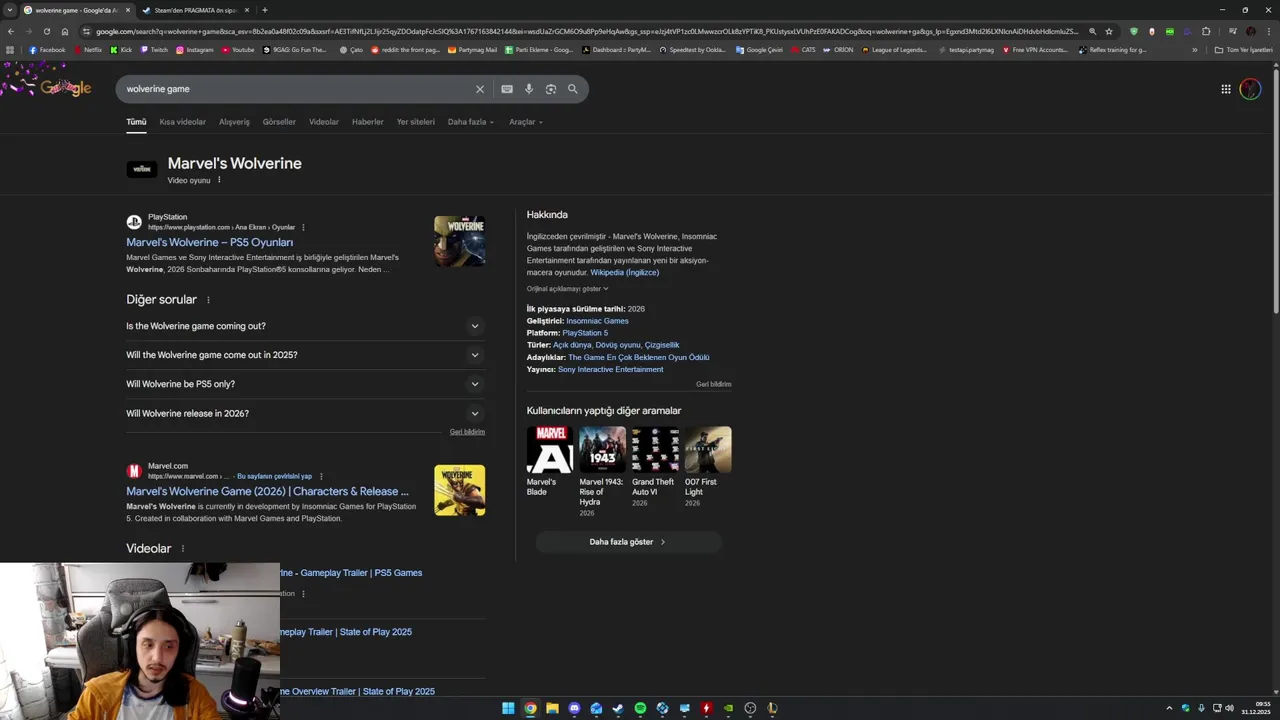Expand "Will the Wolverine game come out in 2025?"
1280x720 pixels.
pos(305,355)
